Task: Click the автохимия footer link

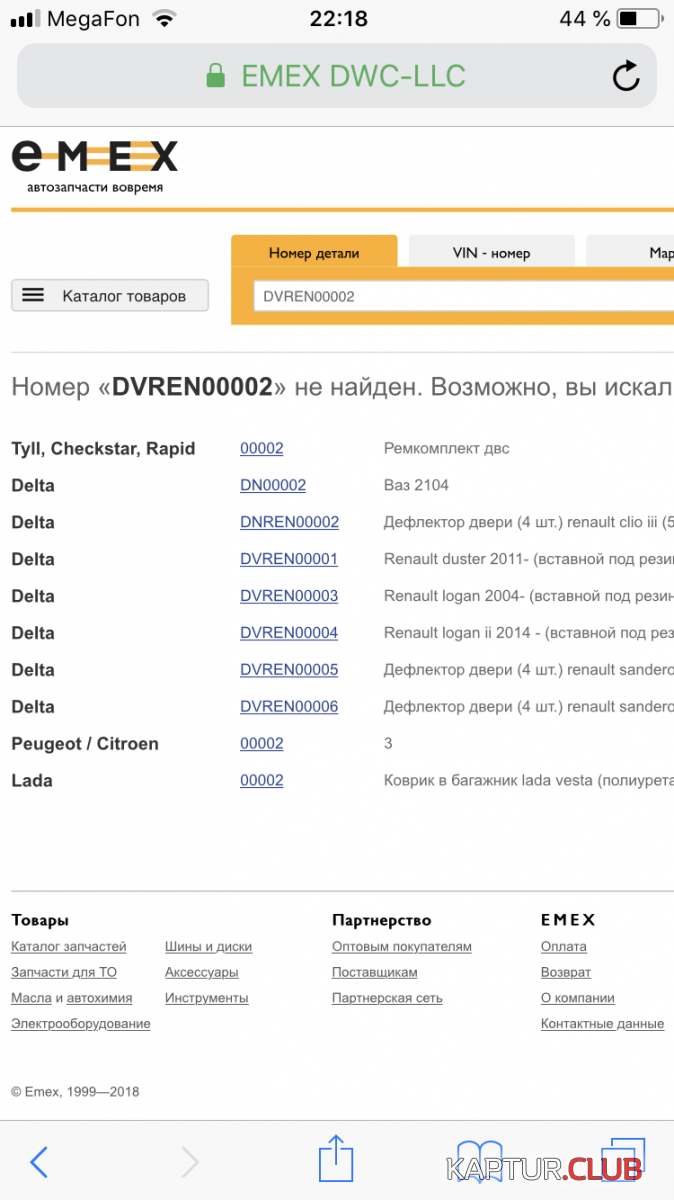Action: 99,998
